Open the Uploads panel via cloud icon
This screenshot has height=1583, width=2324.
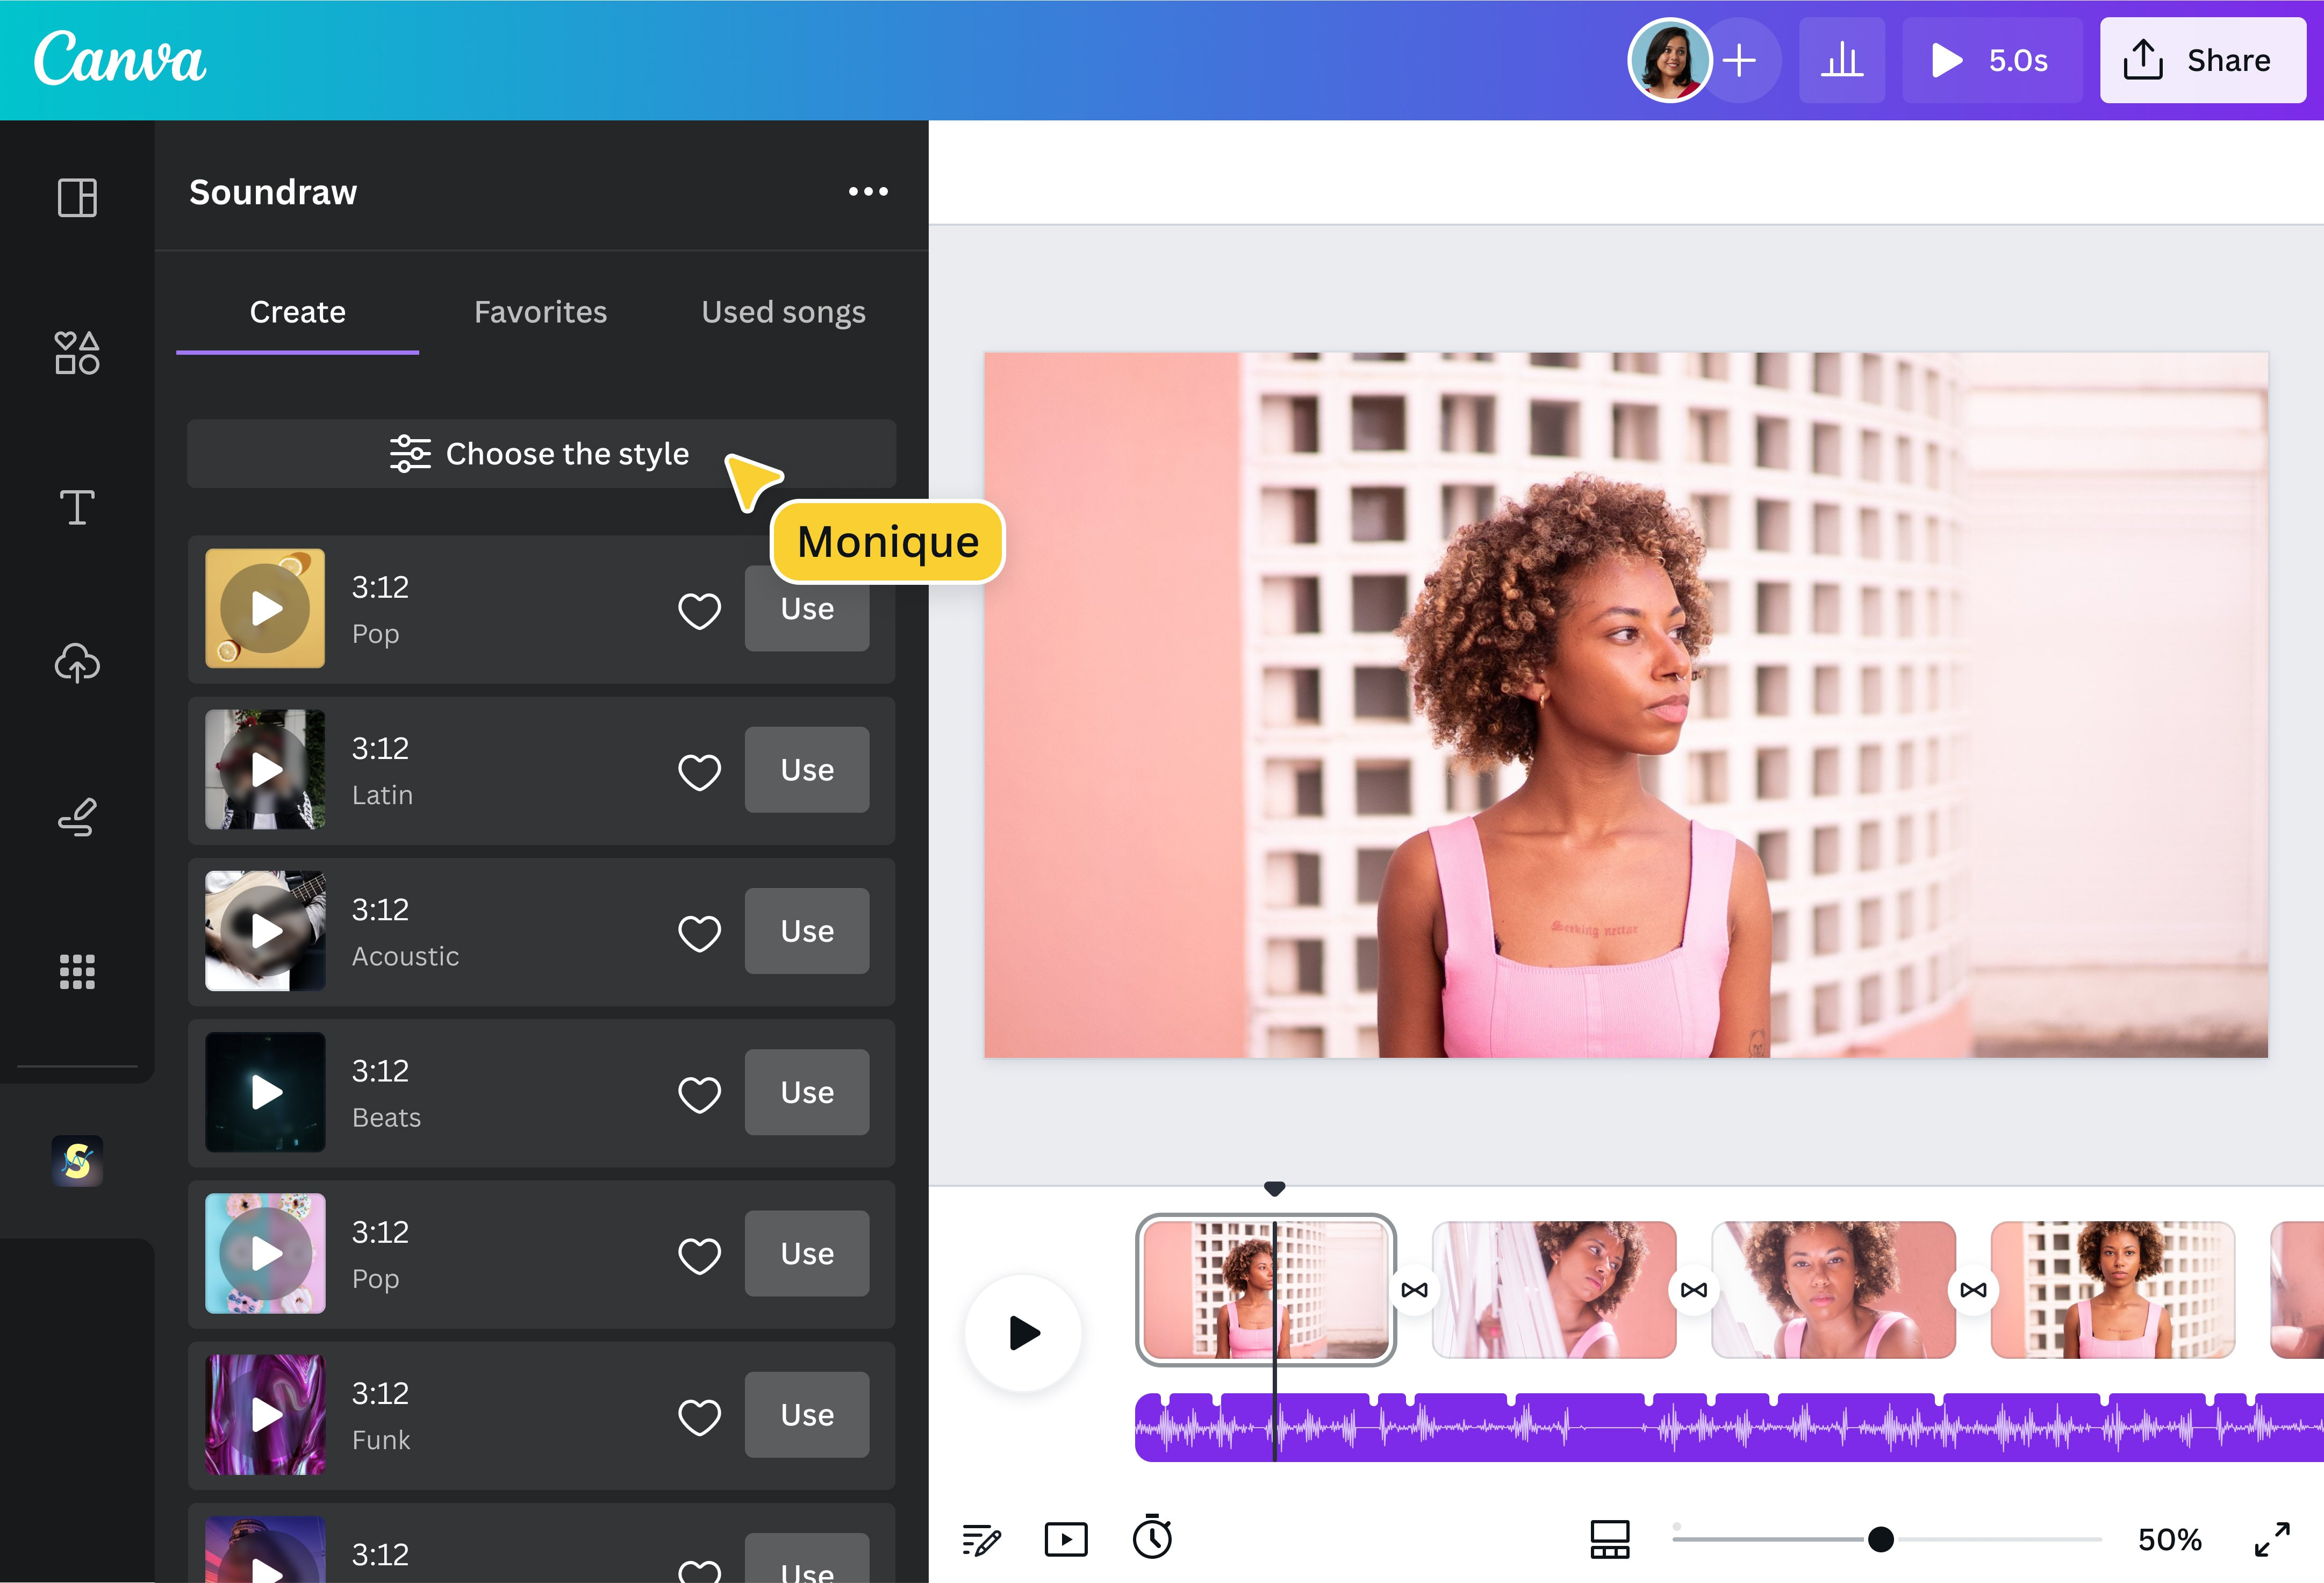76,663
